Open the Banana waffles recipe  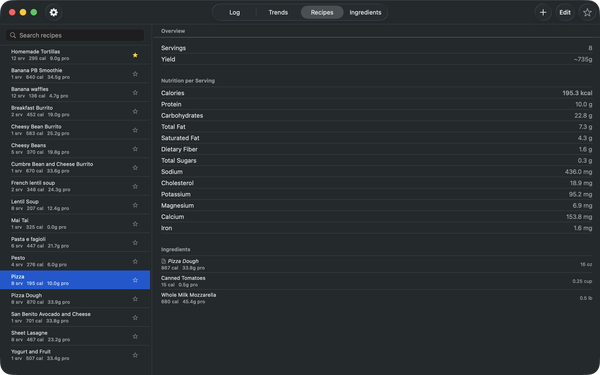click(x=75, y=93)
